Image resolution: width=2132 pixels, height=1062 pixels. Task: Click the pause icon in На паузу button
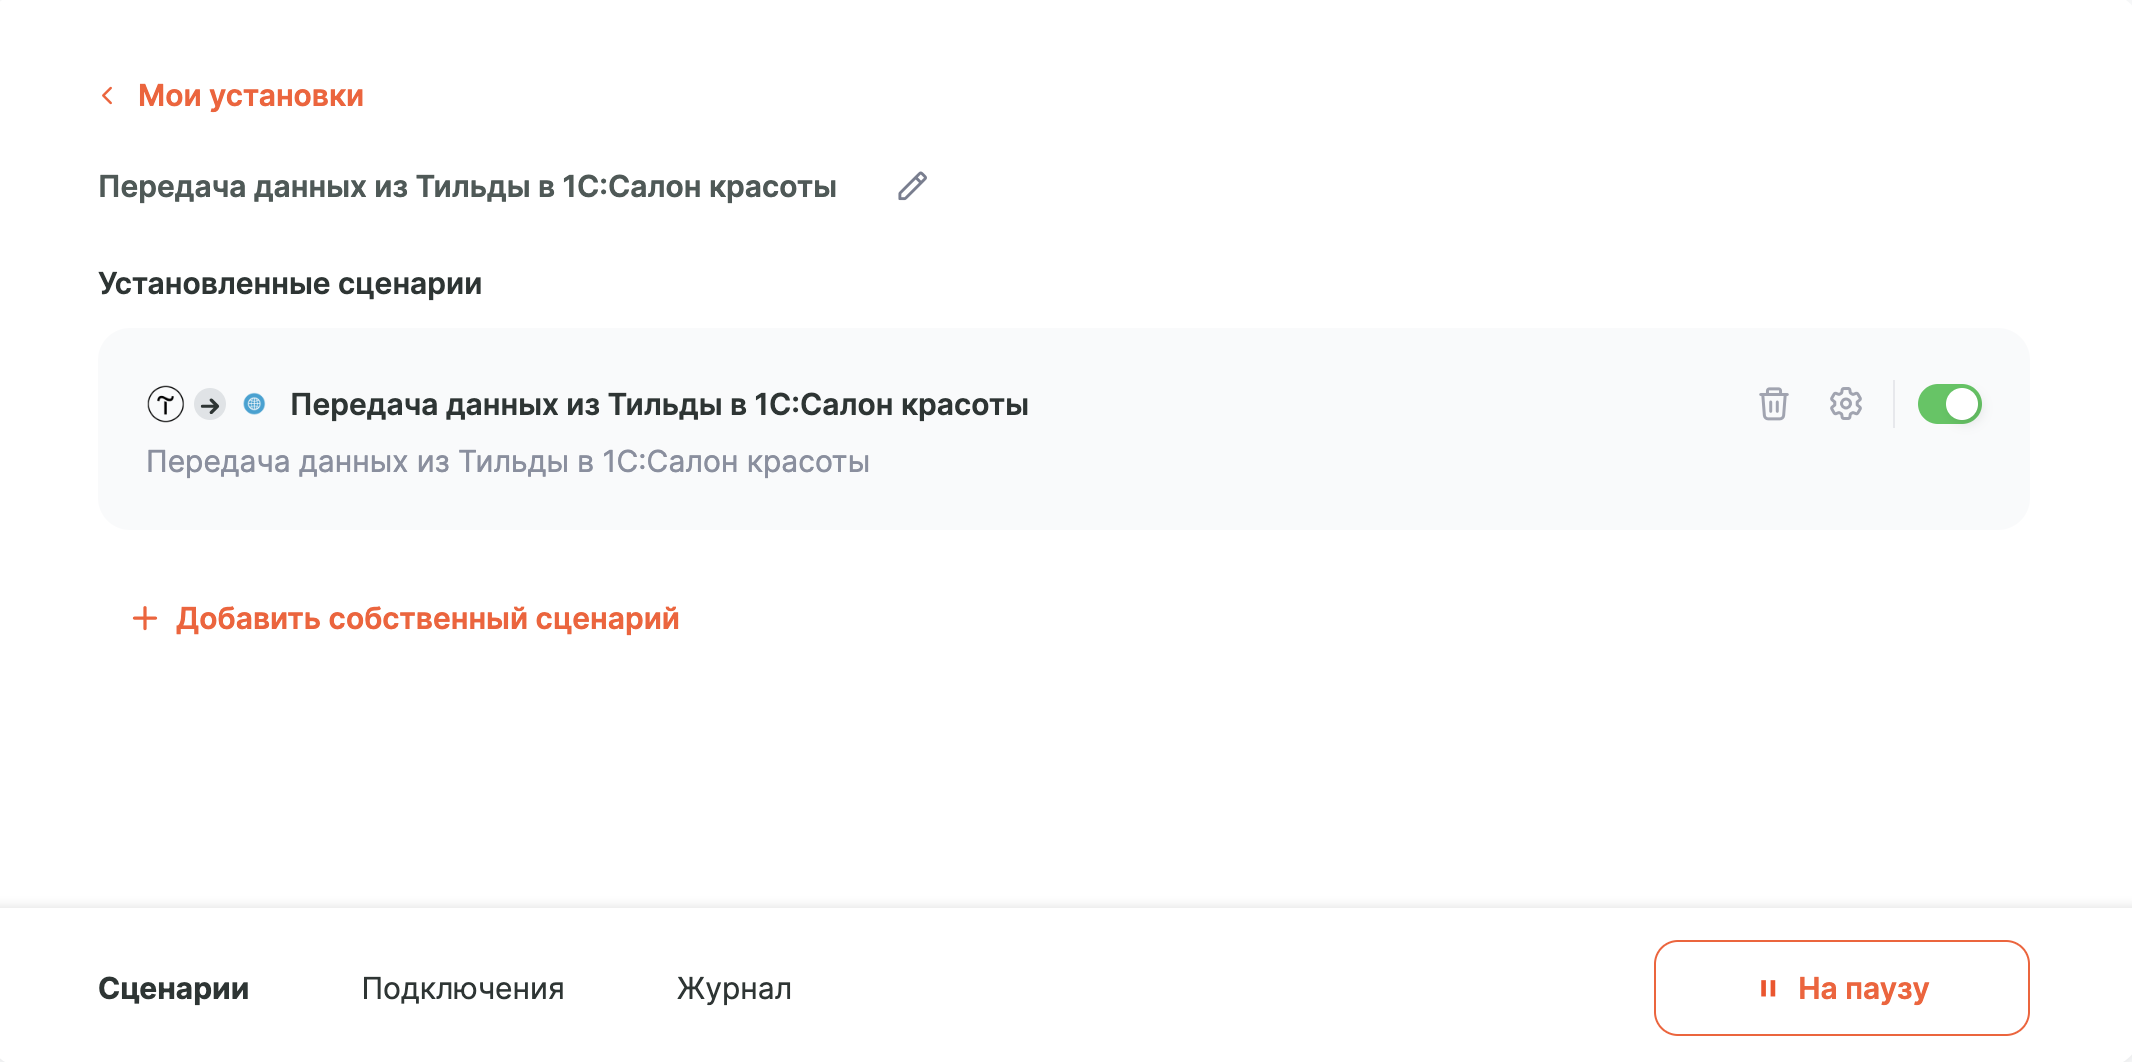[x=1768, y=988]
